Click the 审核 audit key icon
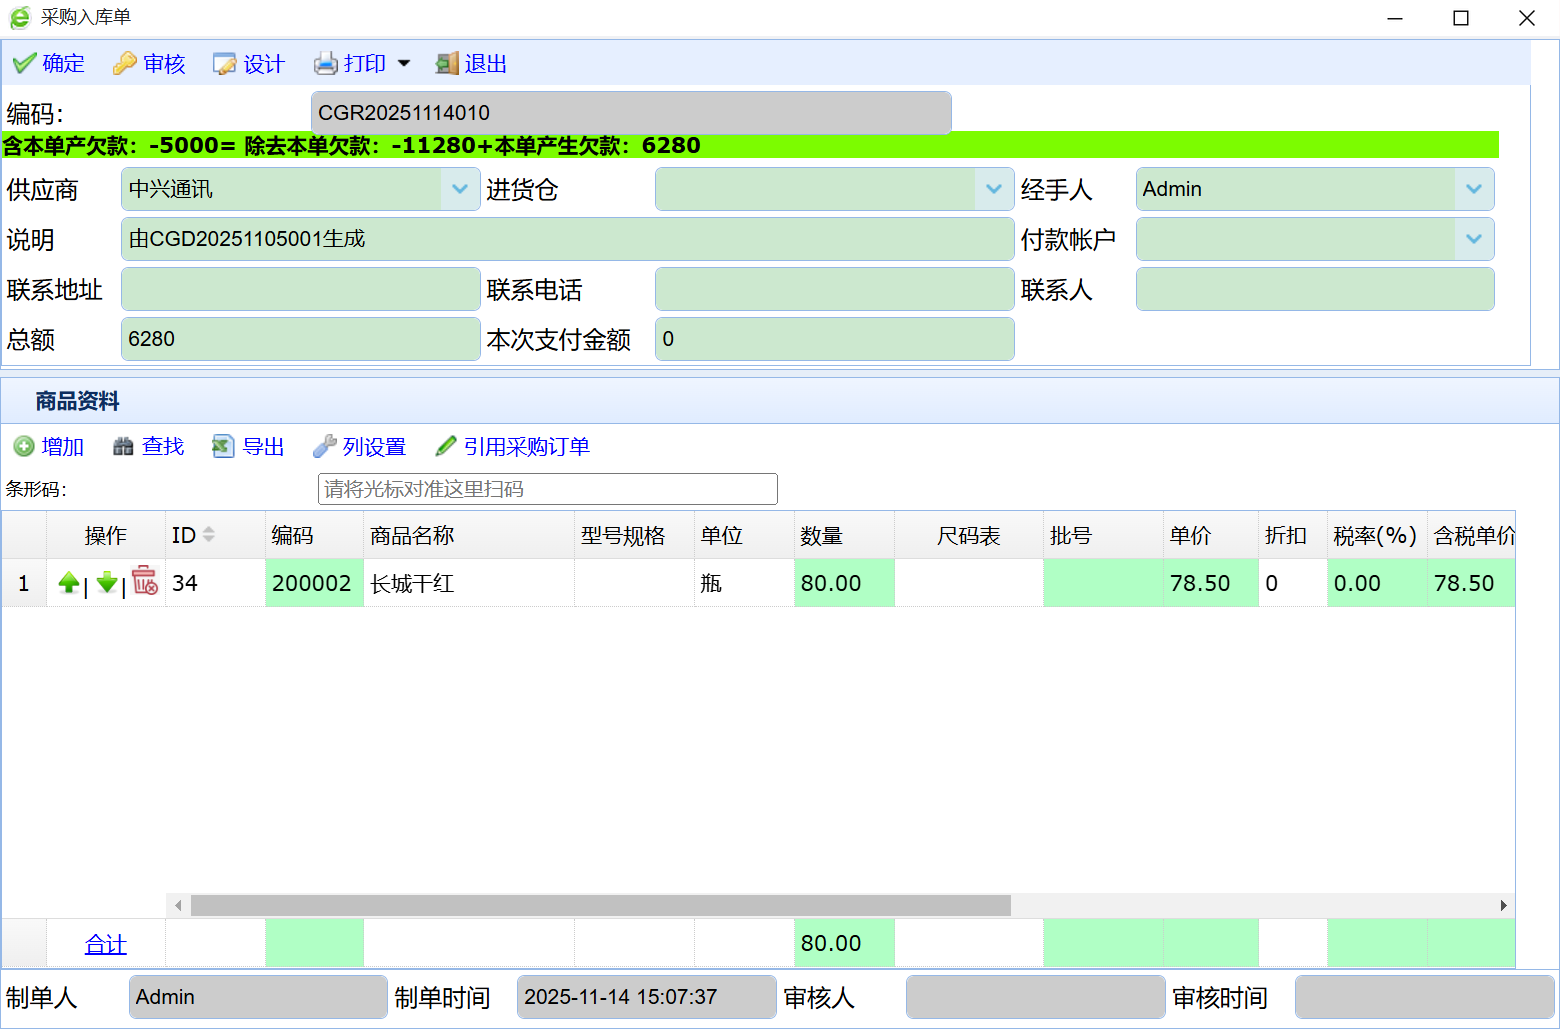Viewport: 1560px width, 1036px height. (125, 64)
